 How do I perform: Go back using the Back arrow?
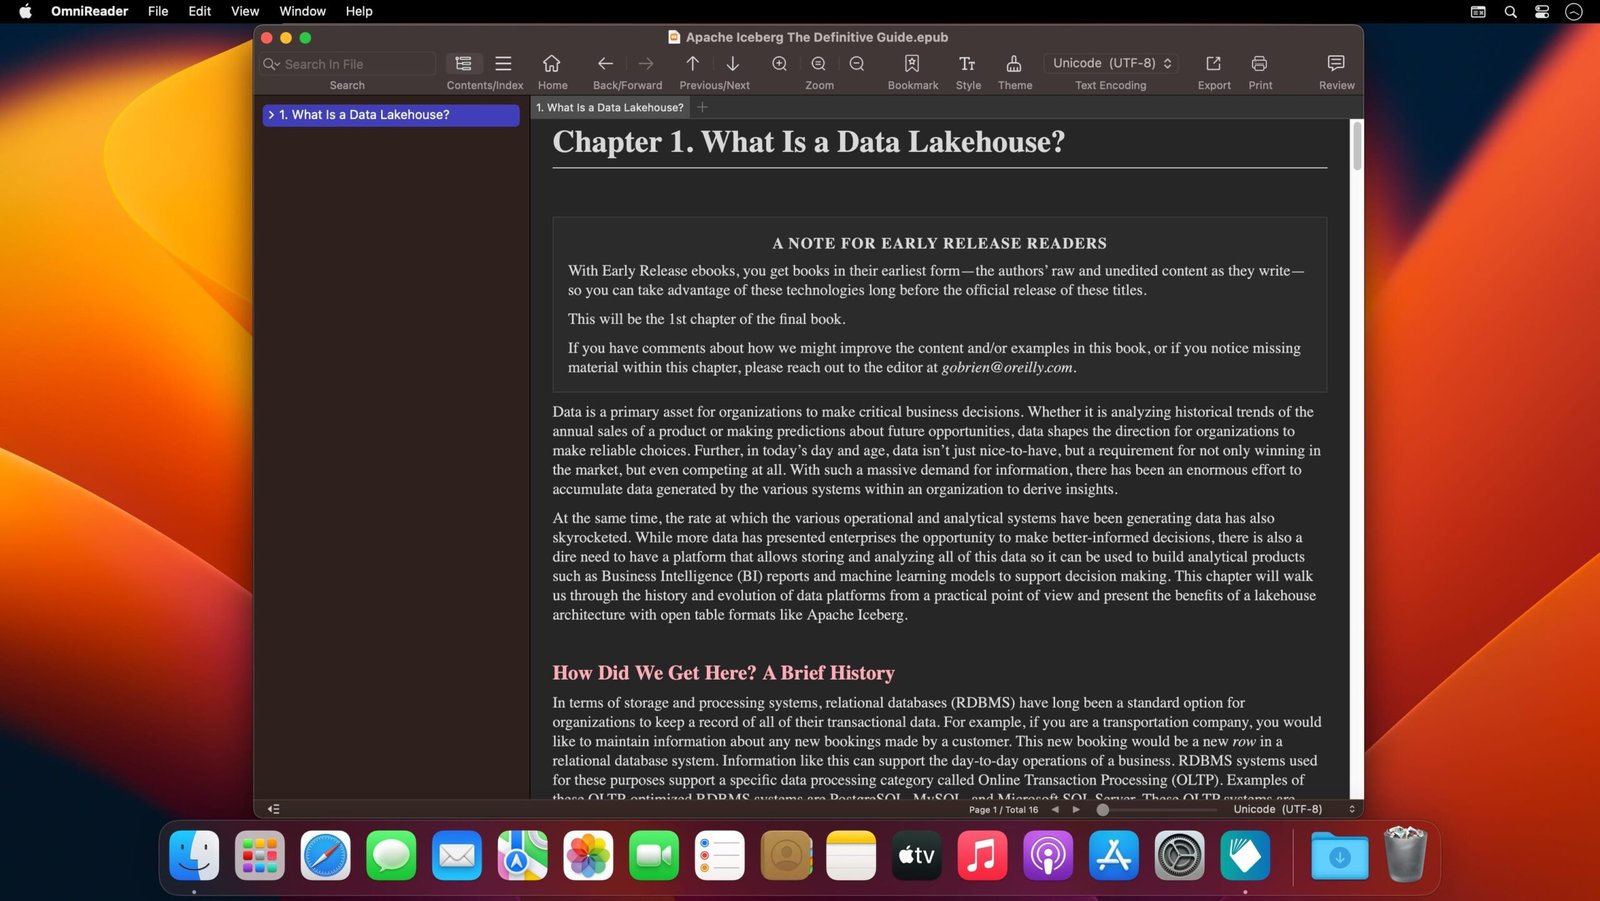tap(604, 62)
